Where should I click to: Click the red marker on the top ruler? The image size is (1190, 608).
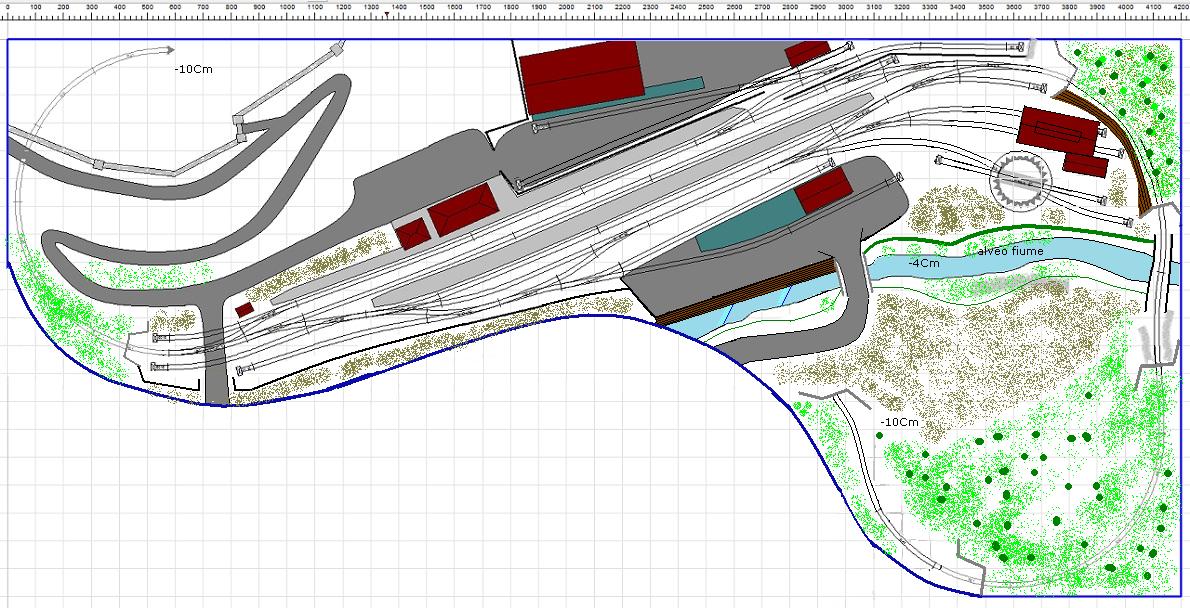[x=387, y=15]
